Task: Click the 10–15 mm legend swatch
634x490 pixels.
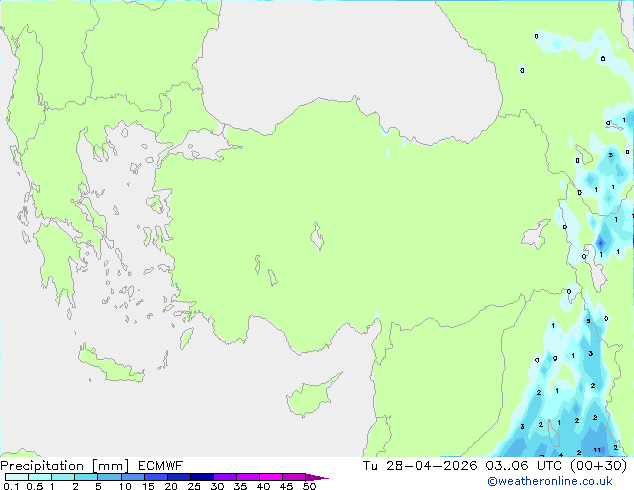Action: pos(132,477)
